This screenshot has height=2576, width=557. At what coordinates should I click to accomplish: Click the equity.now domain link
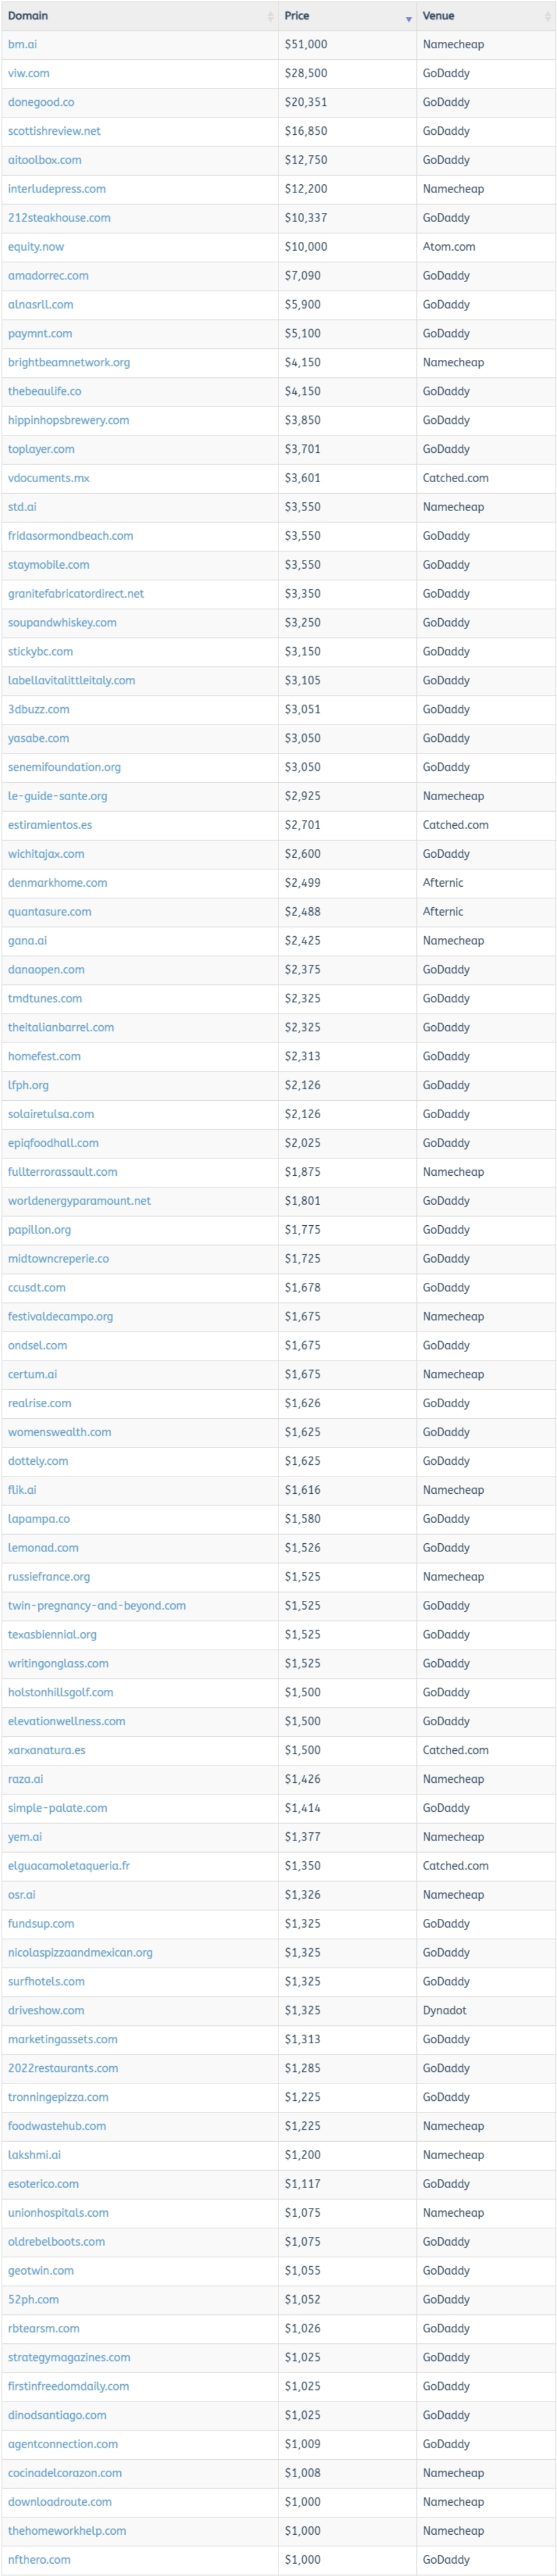[x=36, y=247]
